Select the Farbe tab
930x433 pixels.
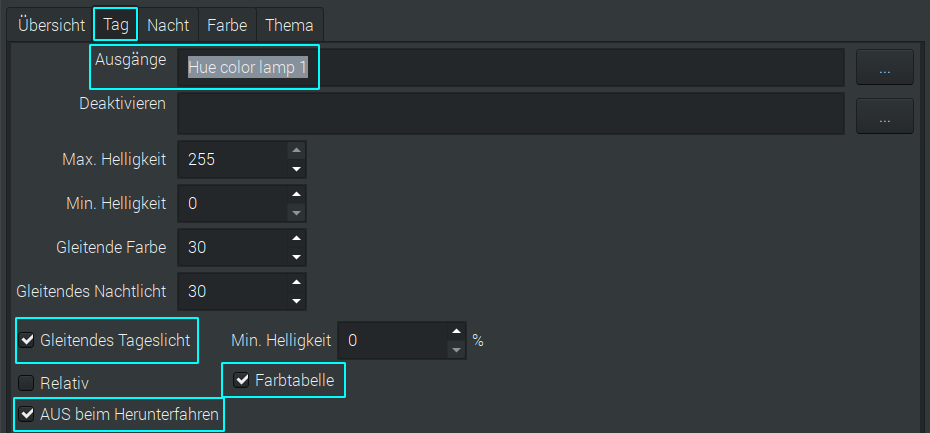(x=227, y=25)
